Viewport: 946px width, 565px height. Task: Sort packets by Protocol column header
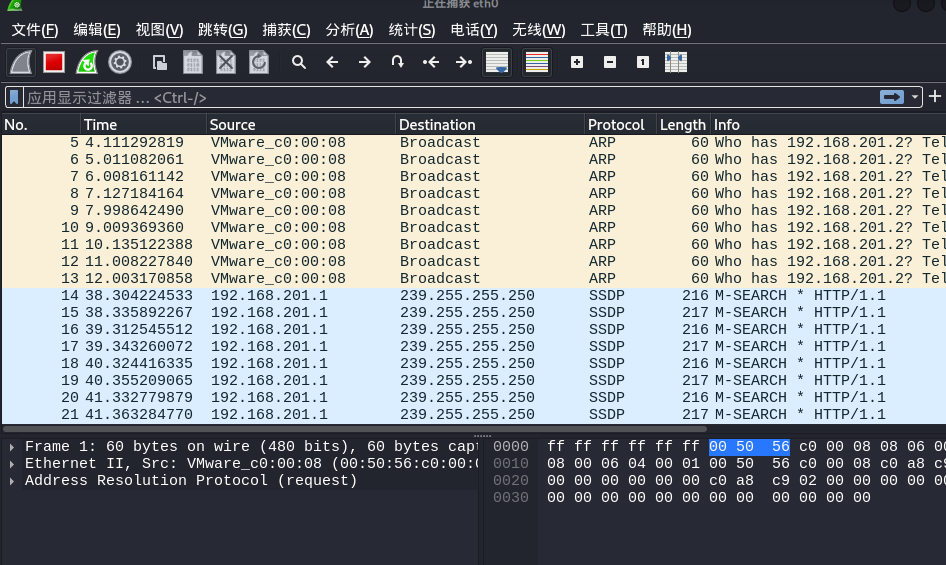(616, 125)
